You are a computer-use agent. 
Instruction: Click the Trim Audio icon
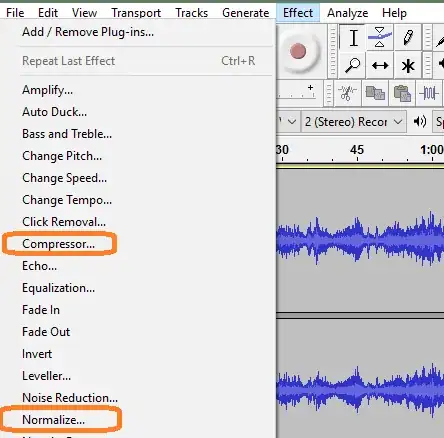tap(429, 93)
